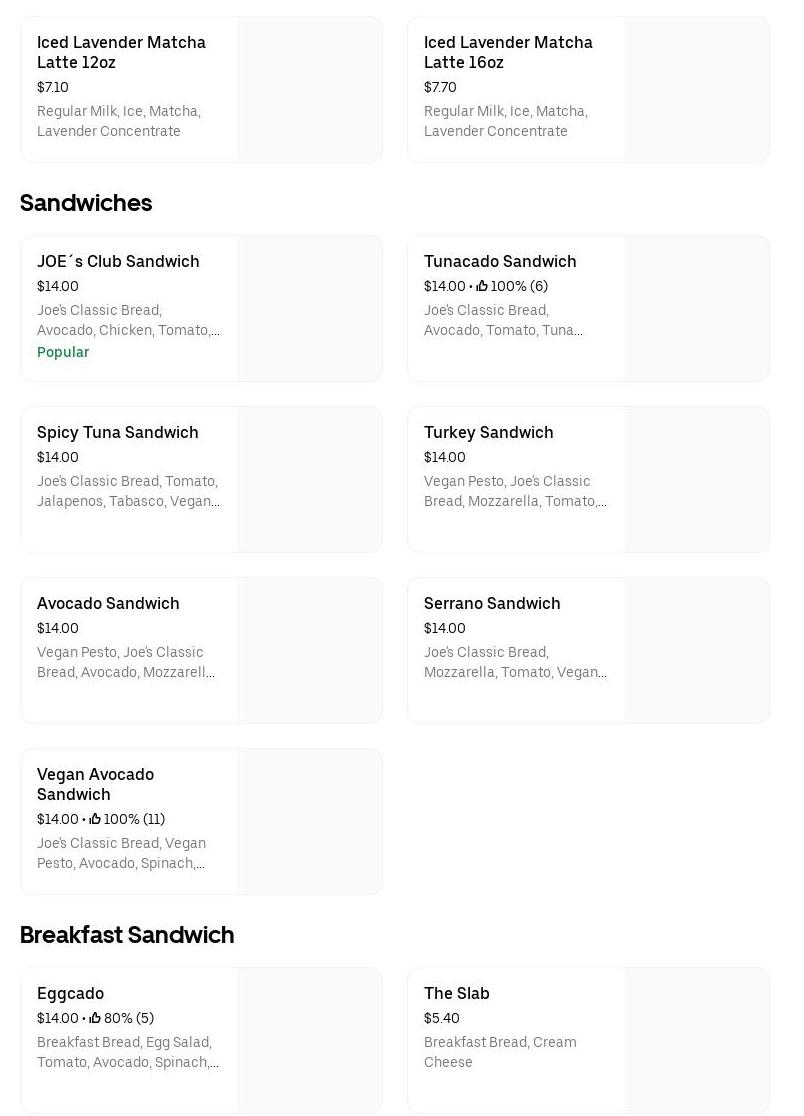Click the Spicy Tuna Sandwich ingredients description
The image size is (804, 1116).
coord(128,491)
